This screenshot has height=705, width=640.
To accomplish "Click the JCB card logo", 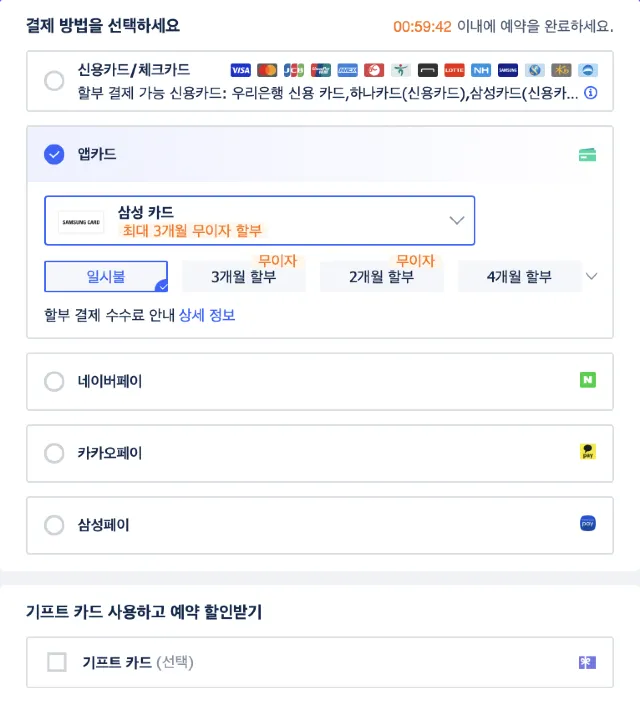I will coord(294,70).
